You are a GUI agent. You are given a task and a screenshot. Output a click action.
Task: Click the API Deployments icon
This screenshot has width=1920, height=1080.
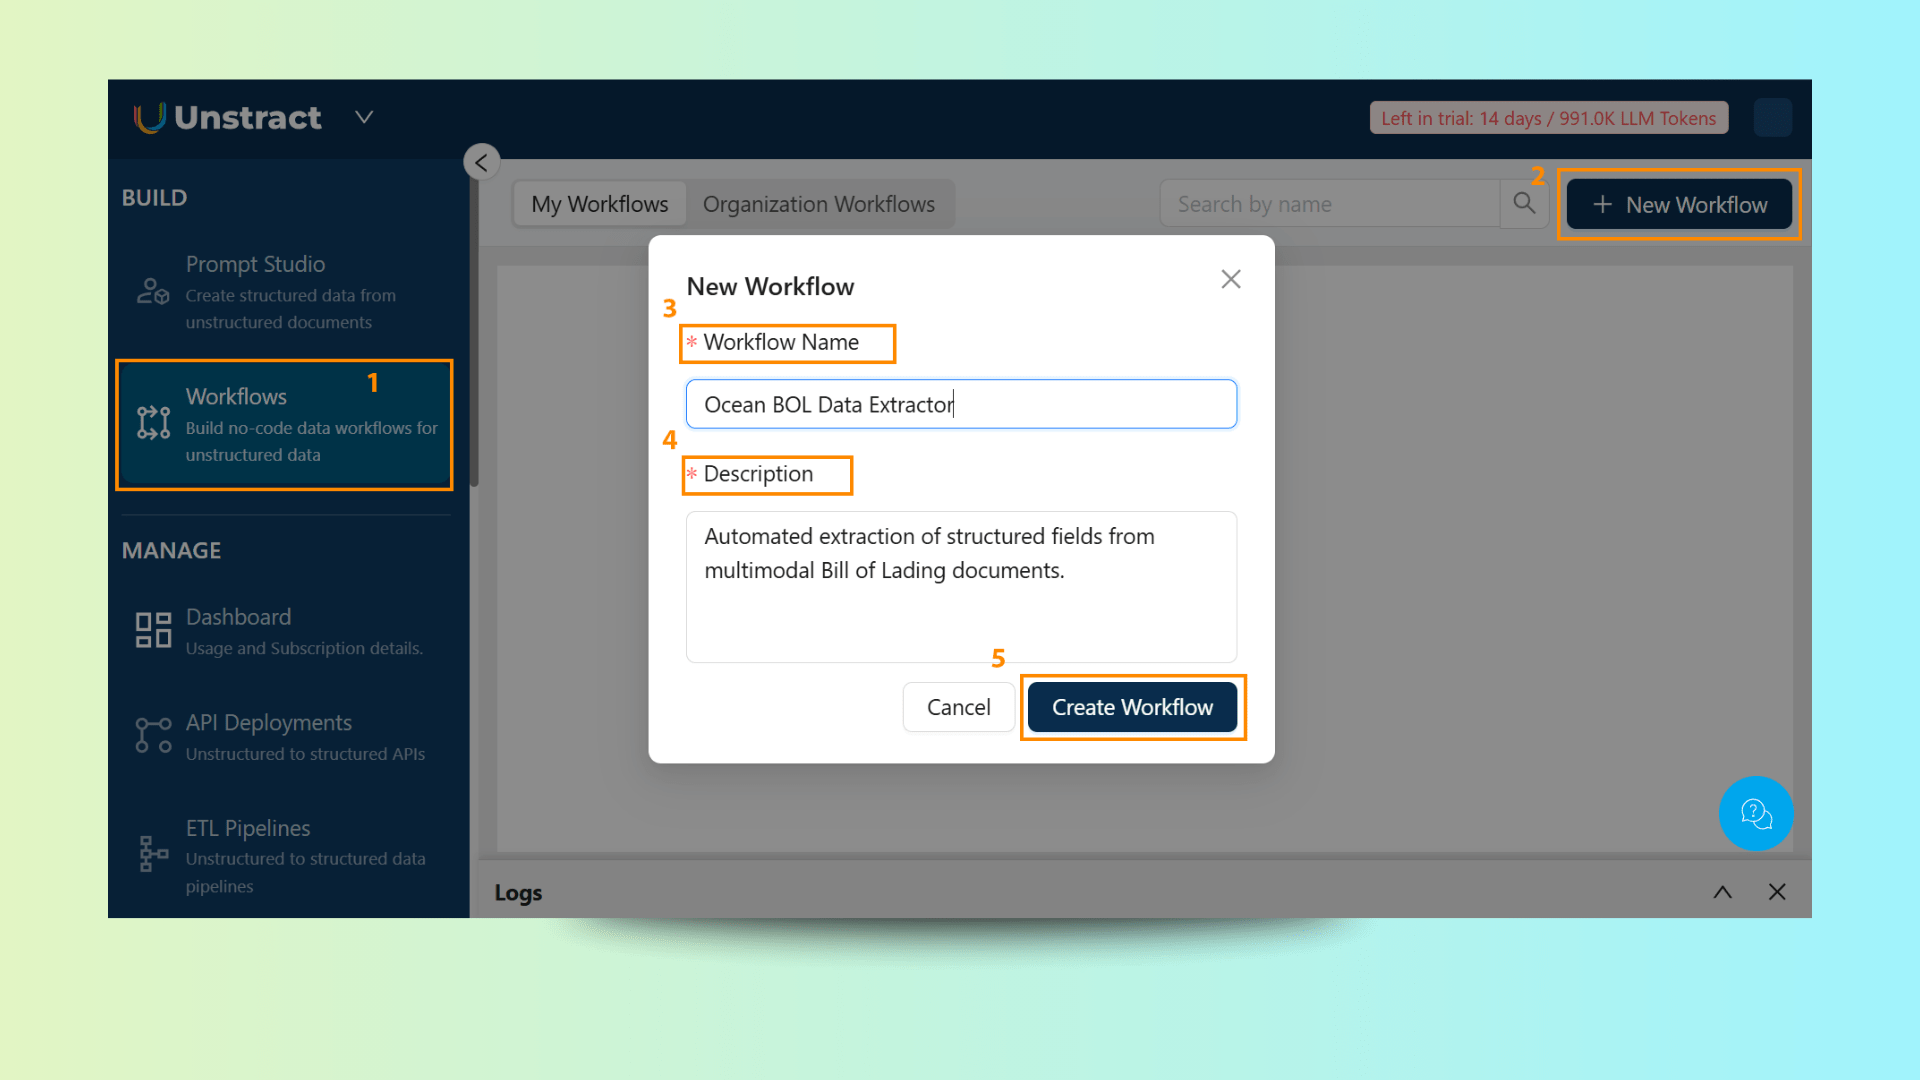pyautogui.click(x=153, y=735)
